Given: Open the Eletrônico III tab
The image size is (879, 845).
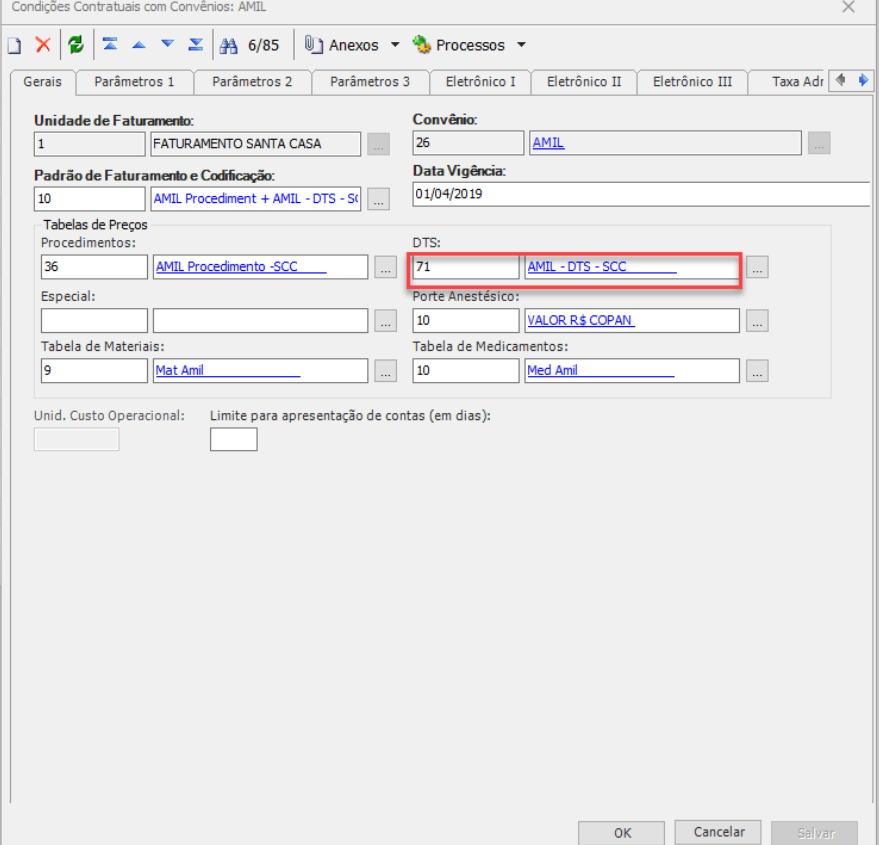Looking at the screenshot, I should [692, 82].
